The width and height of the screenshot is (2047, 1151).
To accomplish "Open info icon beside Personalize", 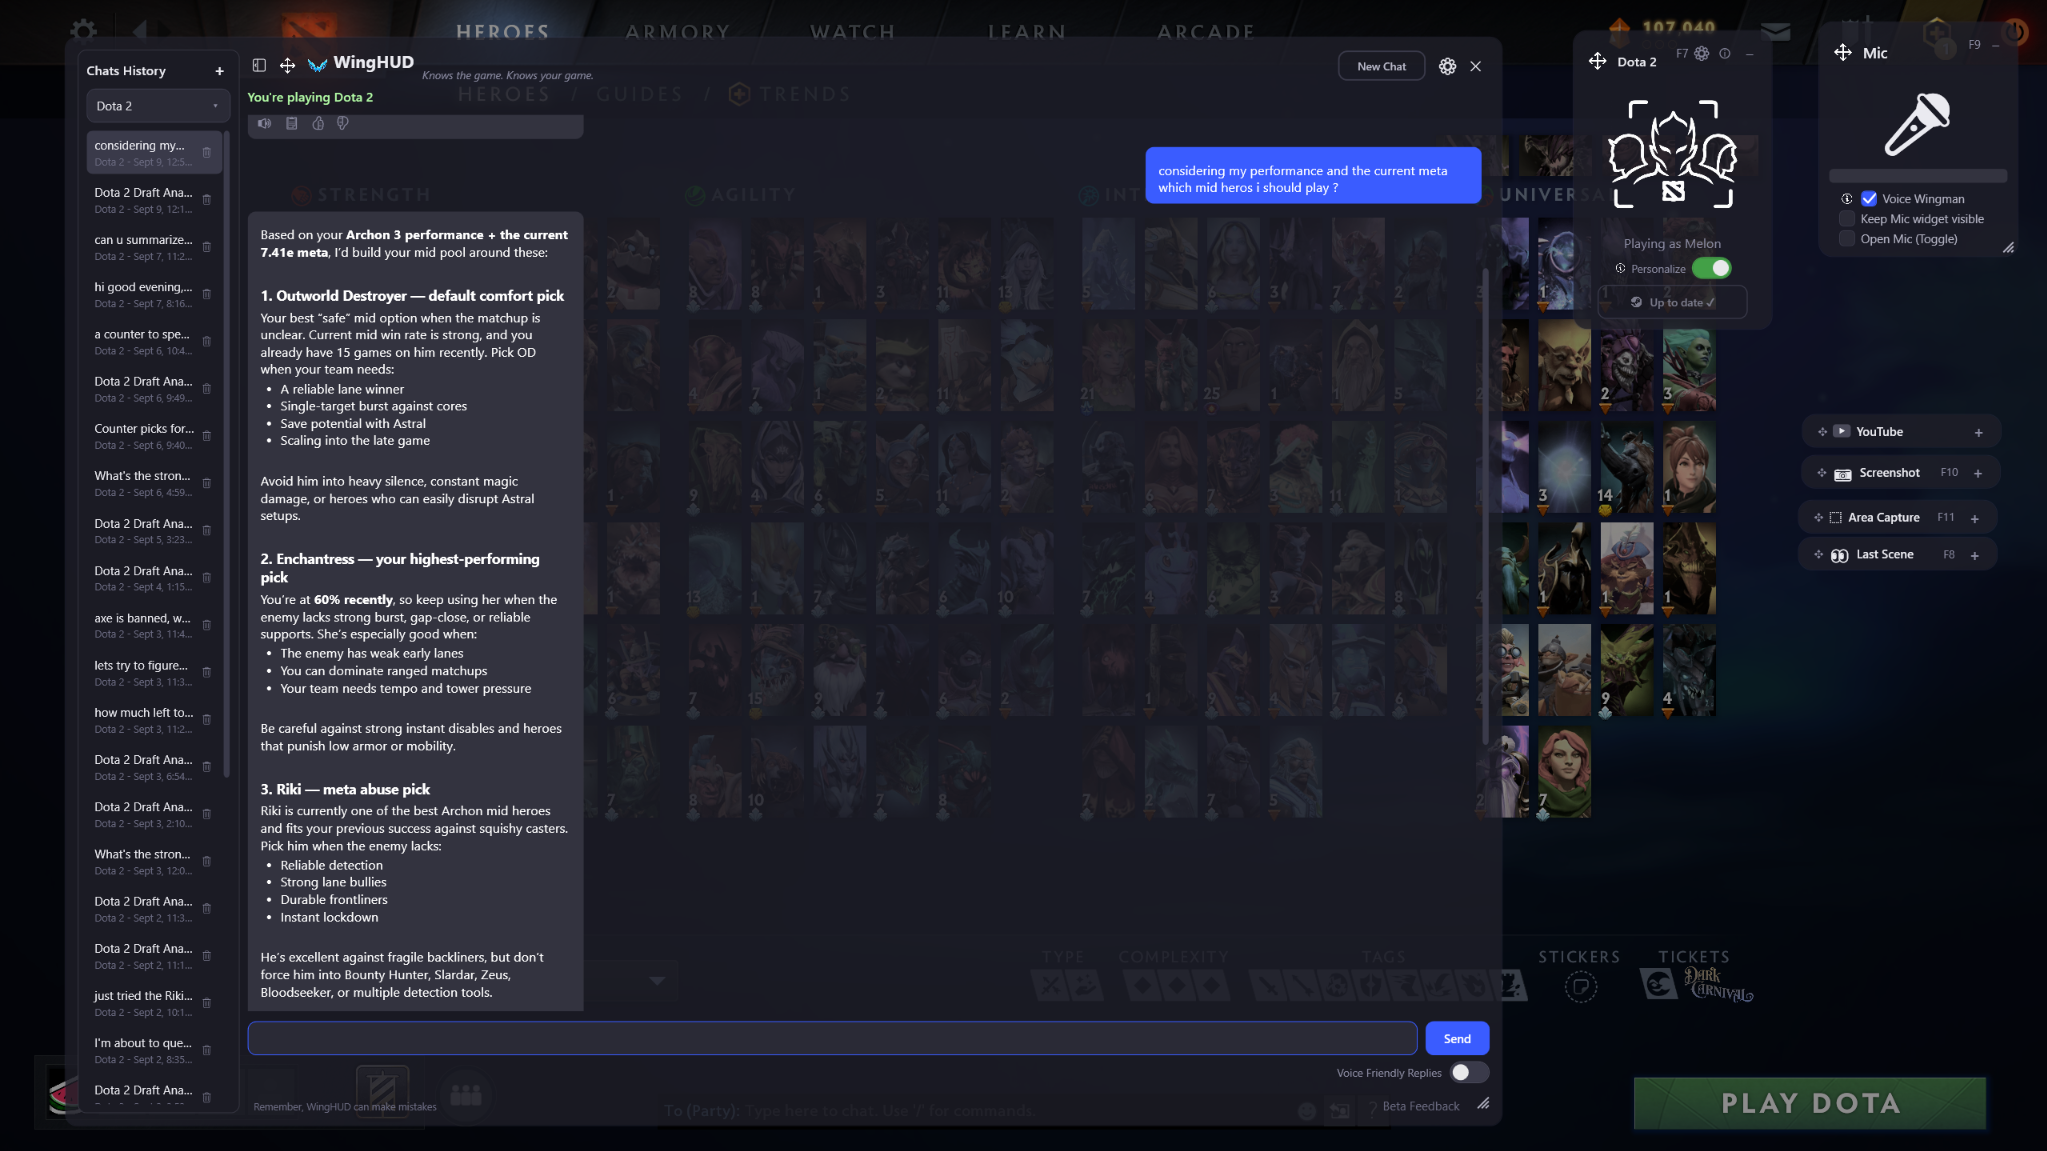I will pos(1620,268).
